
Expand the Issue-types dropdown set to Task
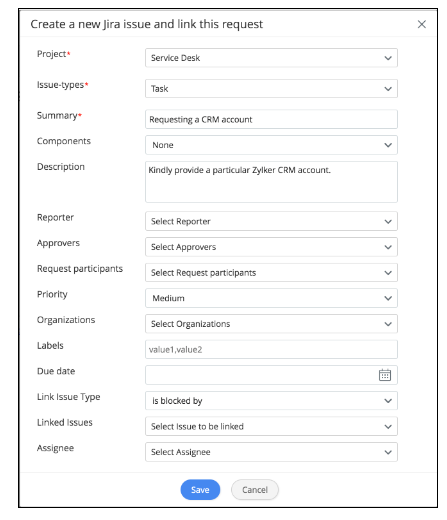271,89
